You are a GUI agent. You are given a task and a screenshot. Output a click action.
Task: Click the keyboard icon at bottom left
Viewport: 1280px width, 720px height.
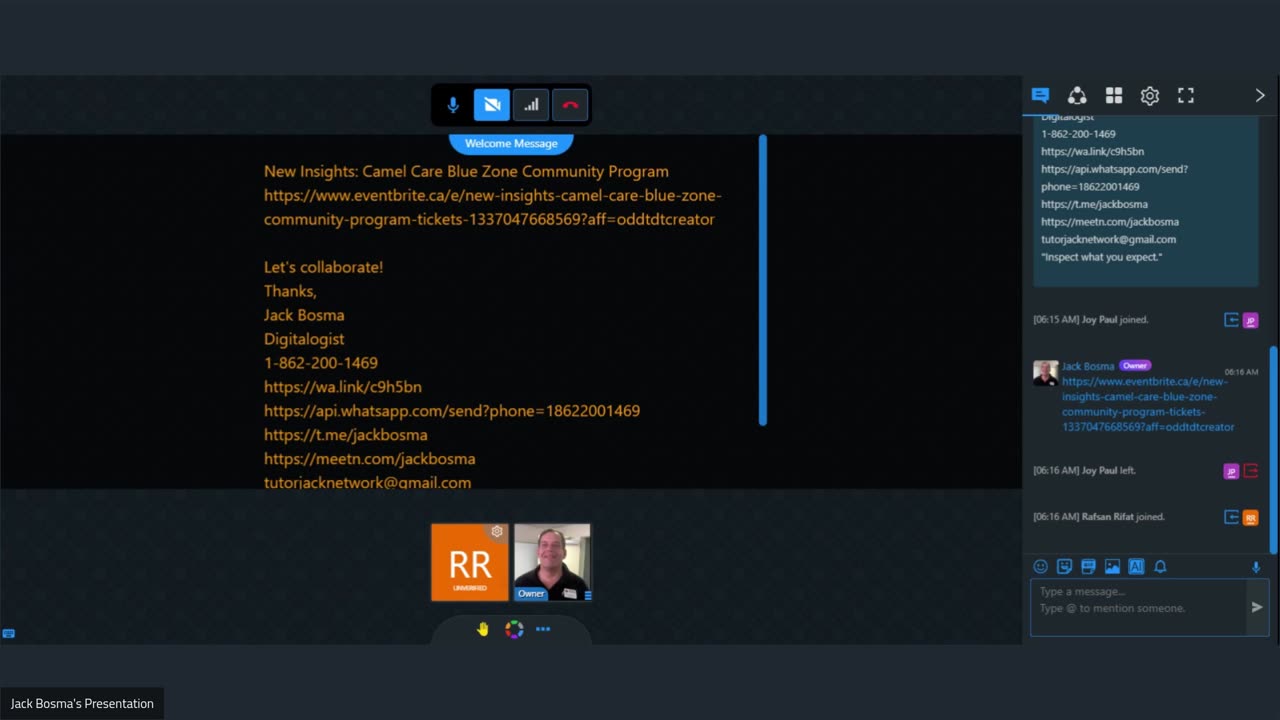tap(8, 633)
